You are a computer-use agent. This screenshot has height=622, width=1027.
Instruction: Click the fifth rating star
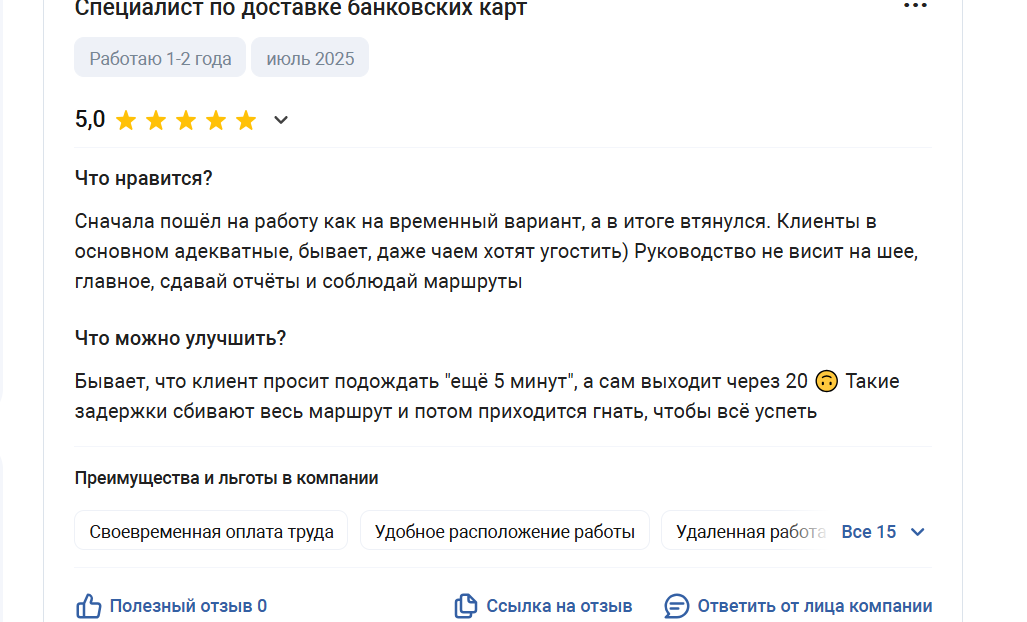tap(246, 120)
